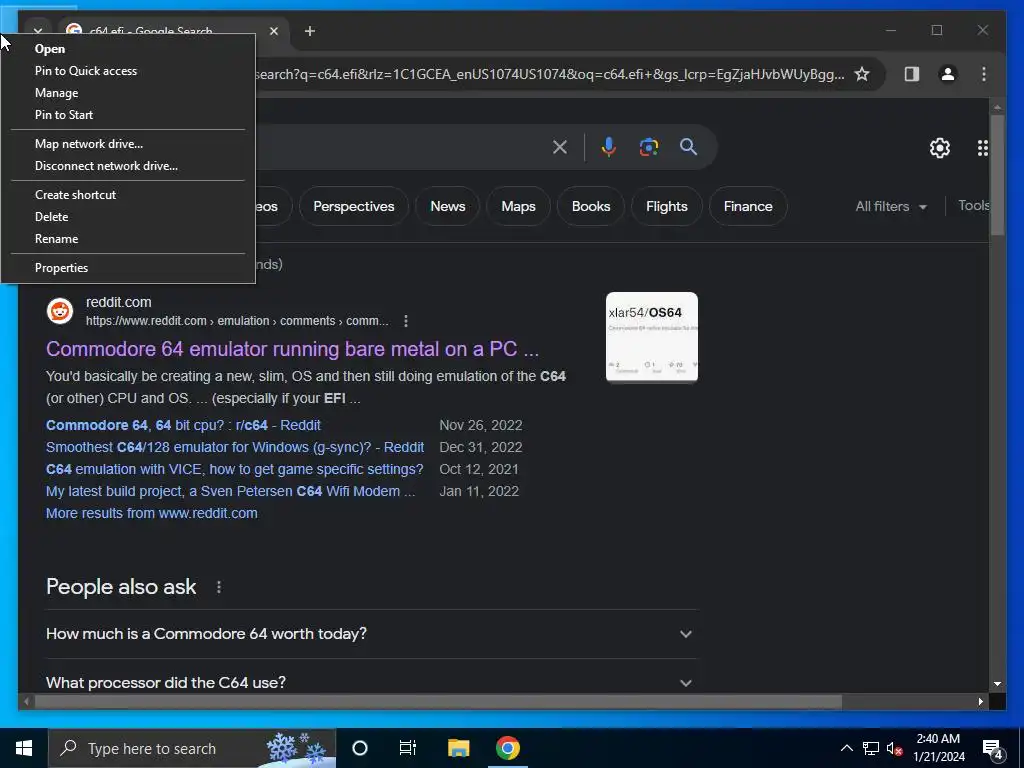The width and height of the screenshot is (1024, 768).
Task: Select the Flights filter
Action: pos(667,206)
